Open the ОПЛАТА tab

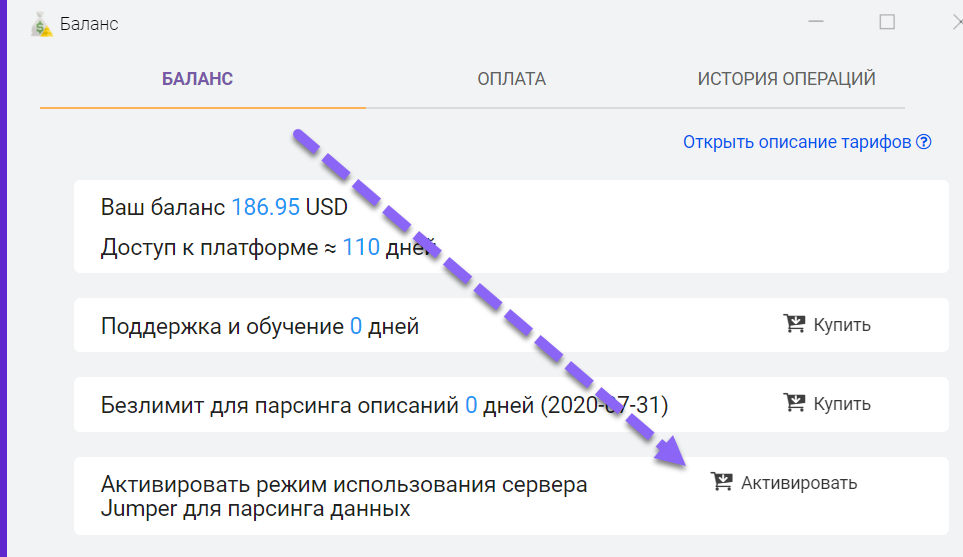(x=511, y=79)
